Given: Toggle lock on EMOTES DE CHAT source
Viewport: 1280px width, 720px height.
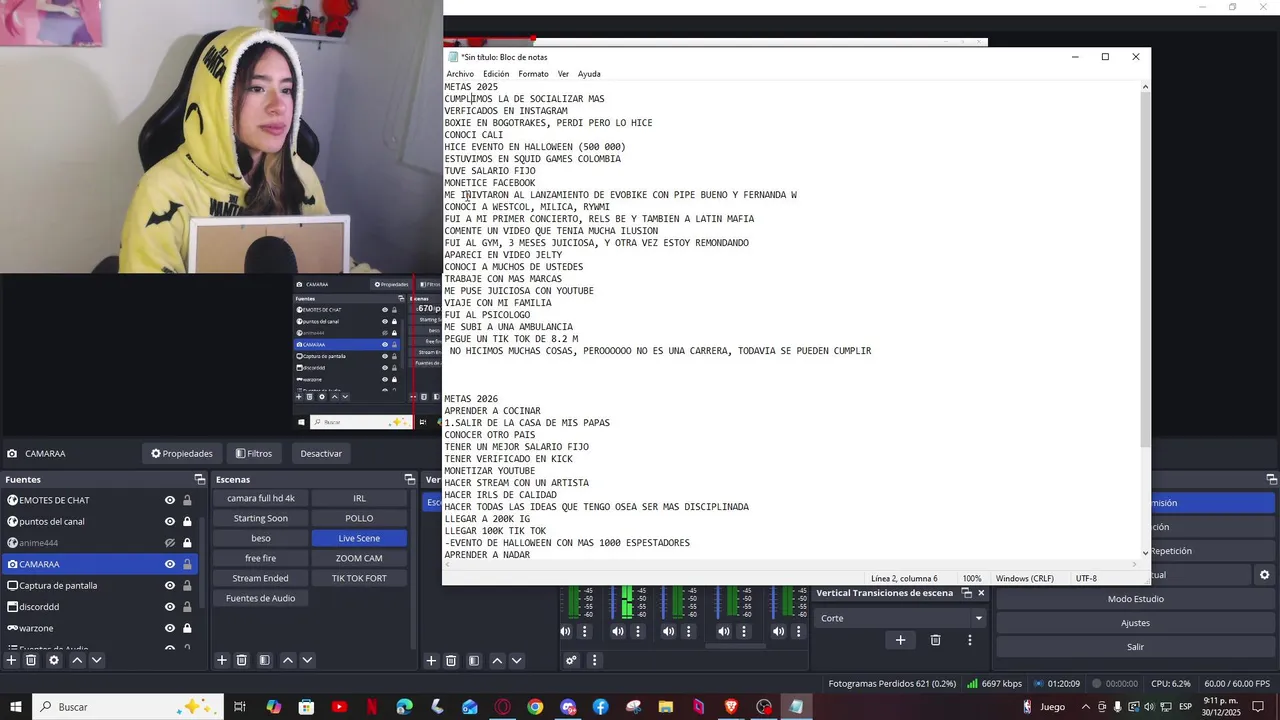Looking at the screenshot, I should tap(187, 500).
